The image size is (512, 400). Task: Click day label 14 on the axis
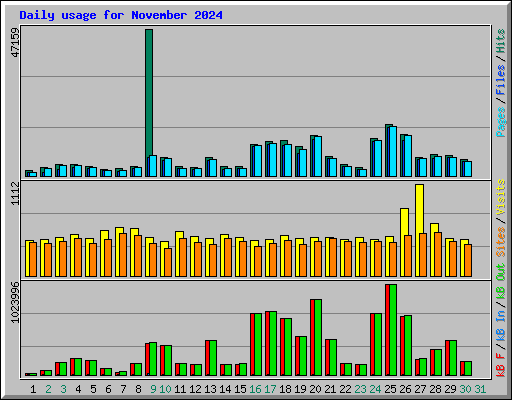(x=225, y=389)
